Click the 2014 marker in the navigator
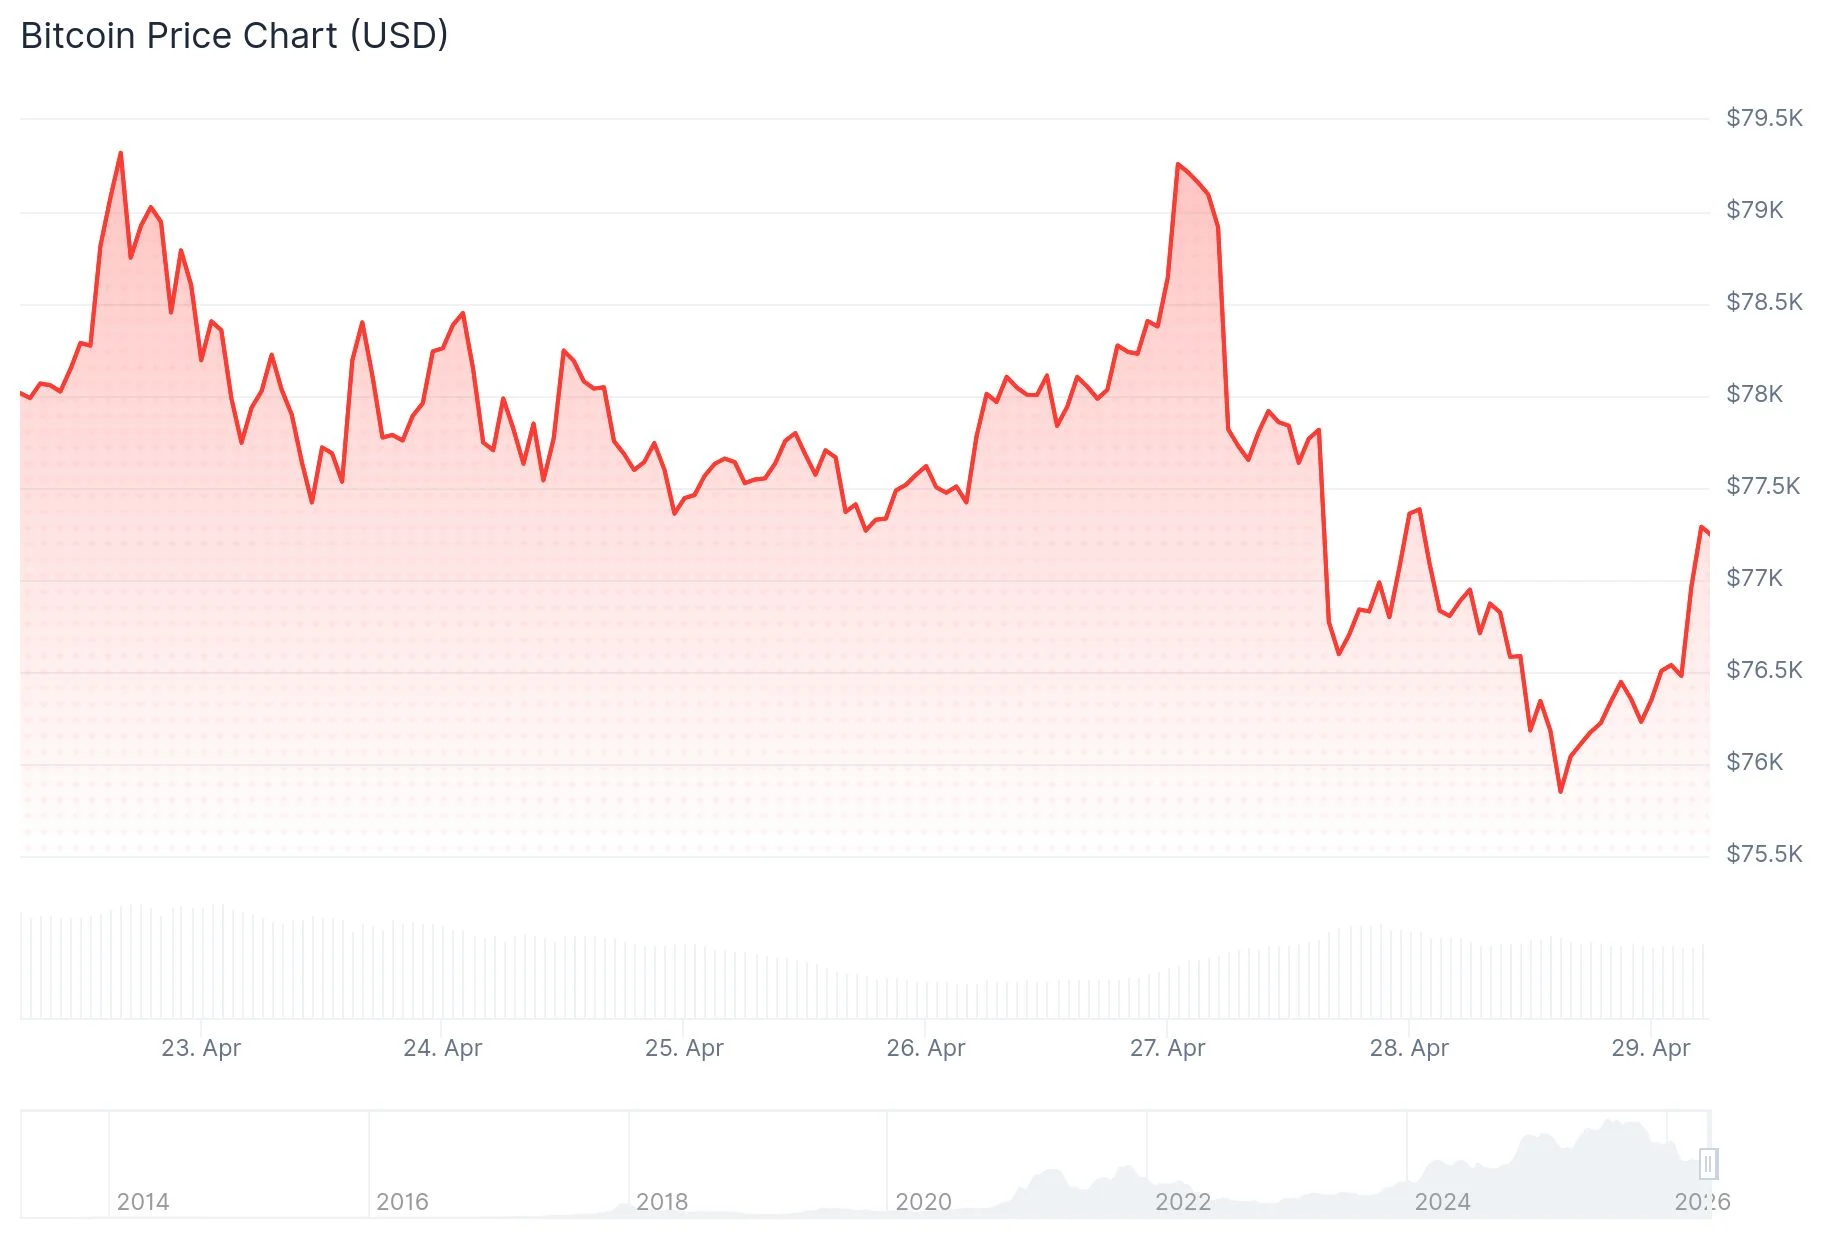This screenshot has height=1248, width=1824. [143, 1201]
